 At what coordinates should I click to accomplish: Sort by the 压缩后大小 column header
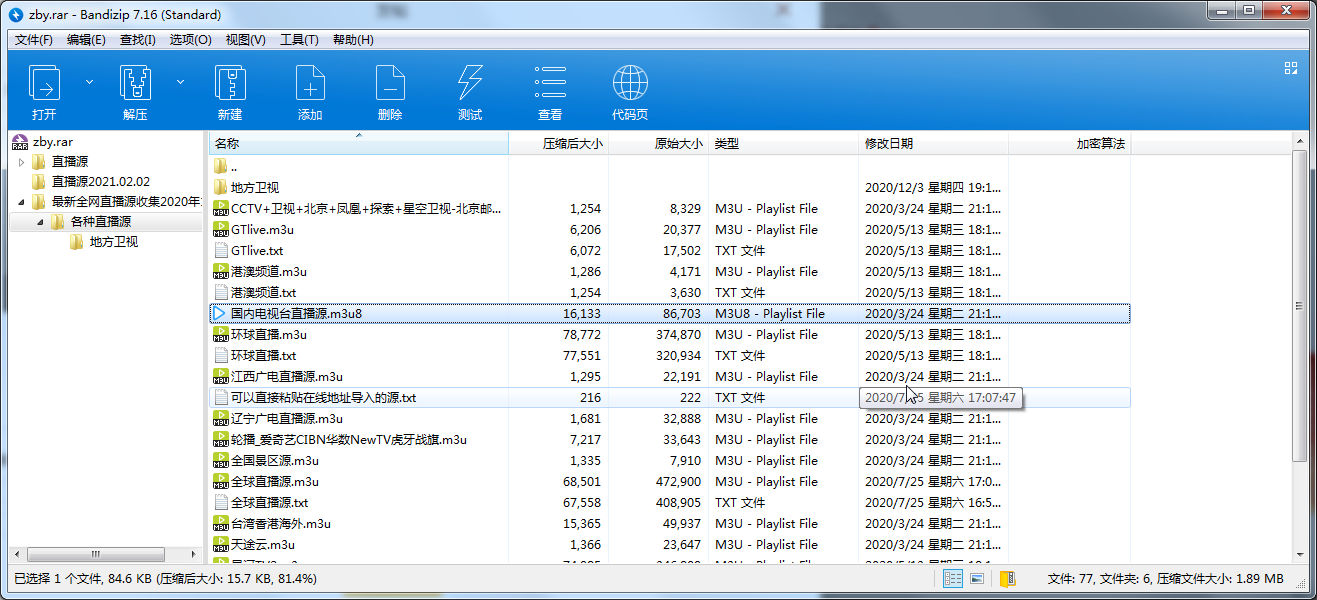point(558,144)
